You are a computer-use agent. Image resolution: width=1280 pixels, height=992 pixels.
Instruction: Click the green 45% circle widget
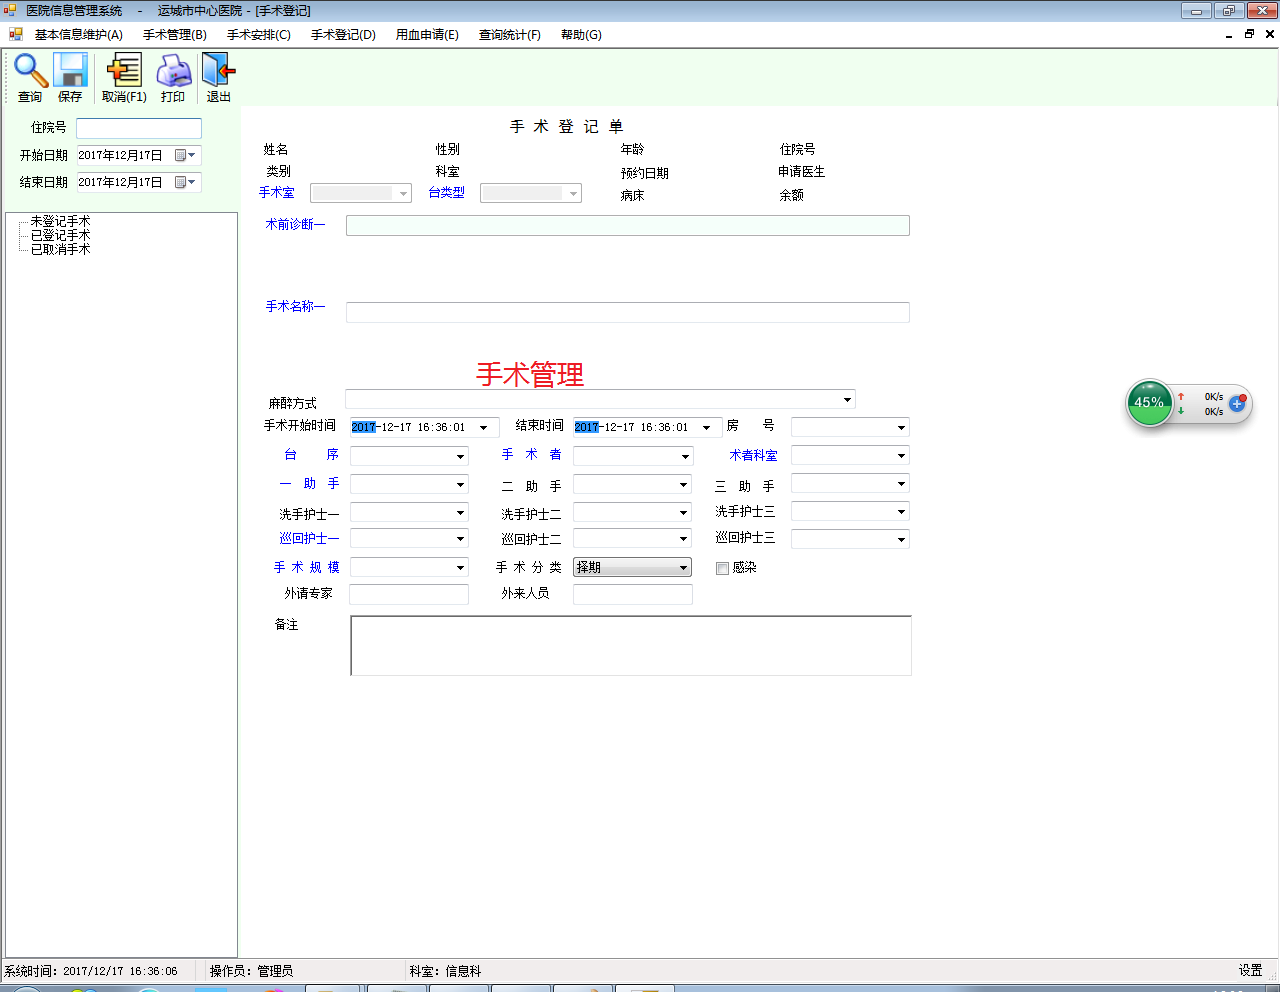(1149, 403)
